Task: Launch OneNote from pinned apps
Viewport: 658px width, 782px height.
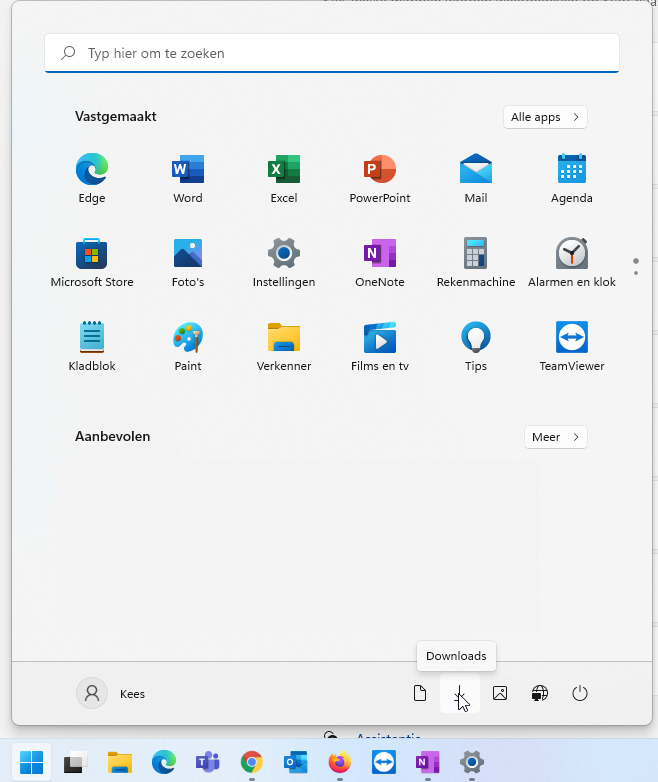Action: 380,262
